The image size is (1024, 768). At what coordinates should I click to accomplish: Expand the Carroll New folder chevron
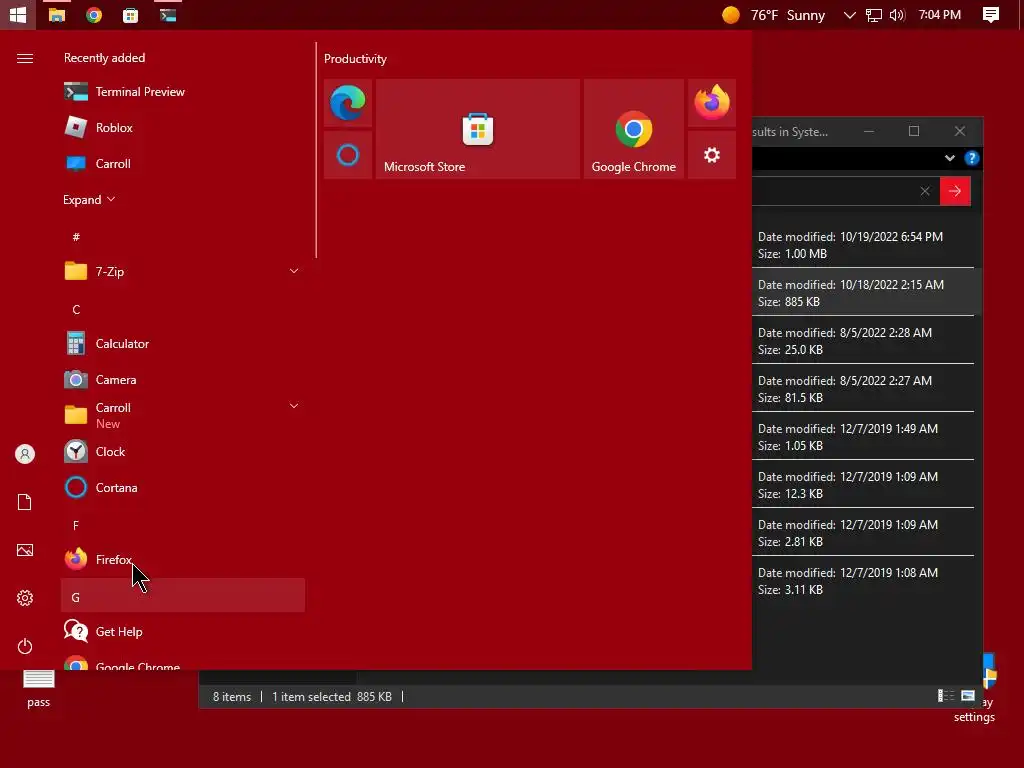tap(294, 406)
